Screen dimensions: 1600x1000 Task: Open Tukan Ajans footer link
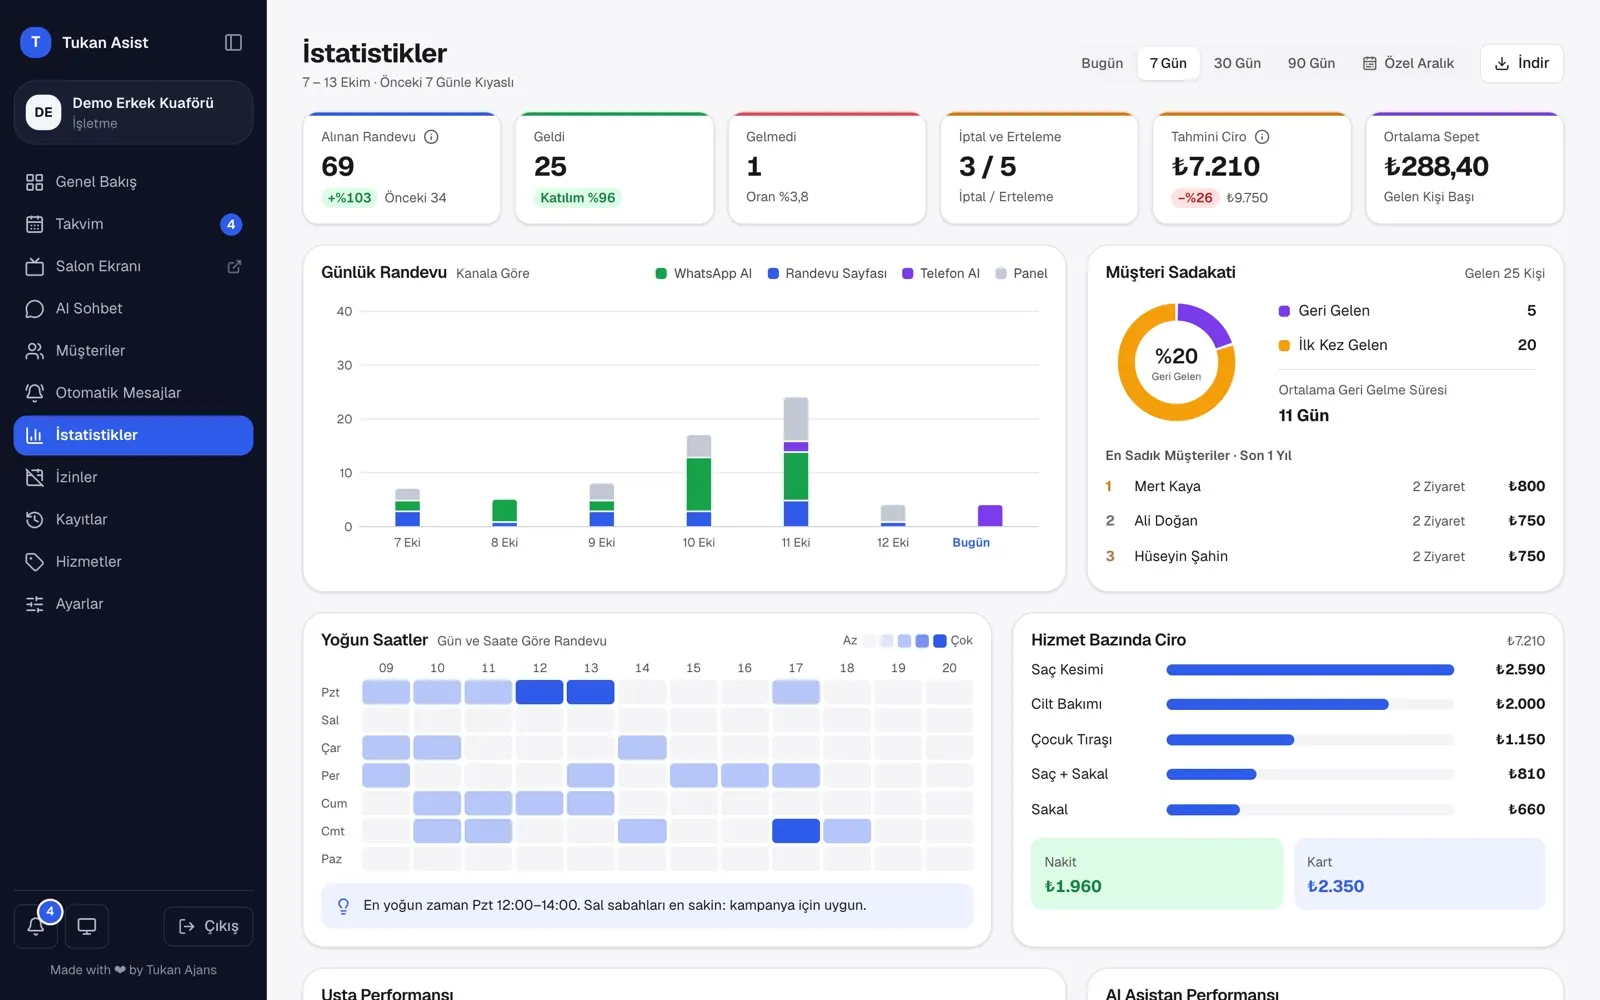(181, 970)
